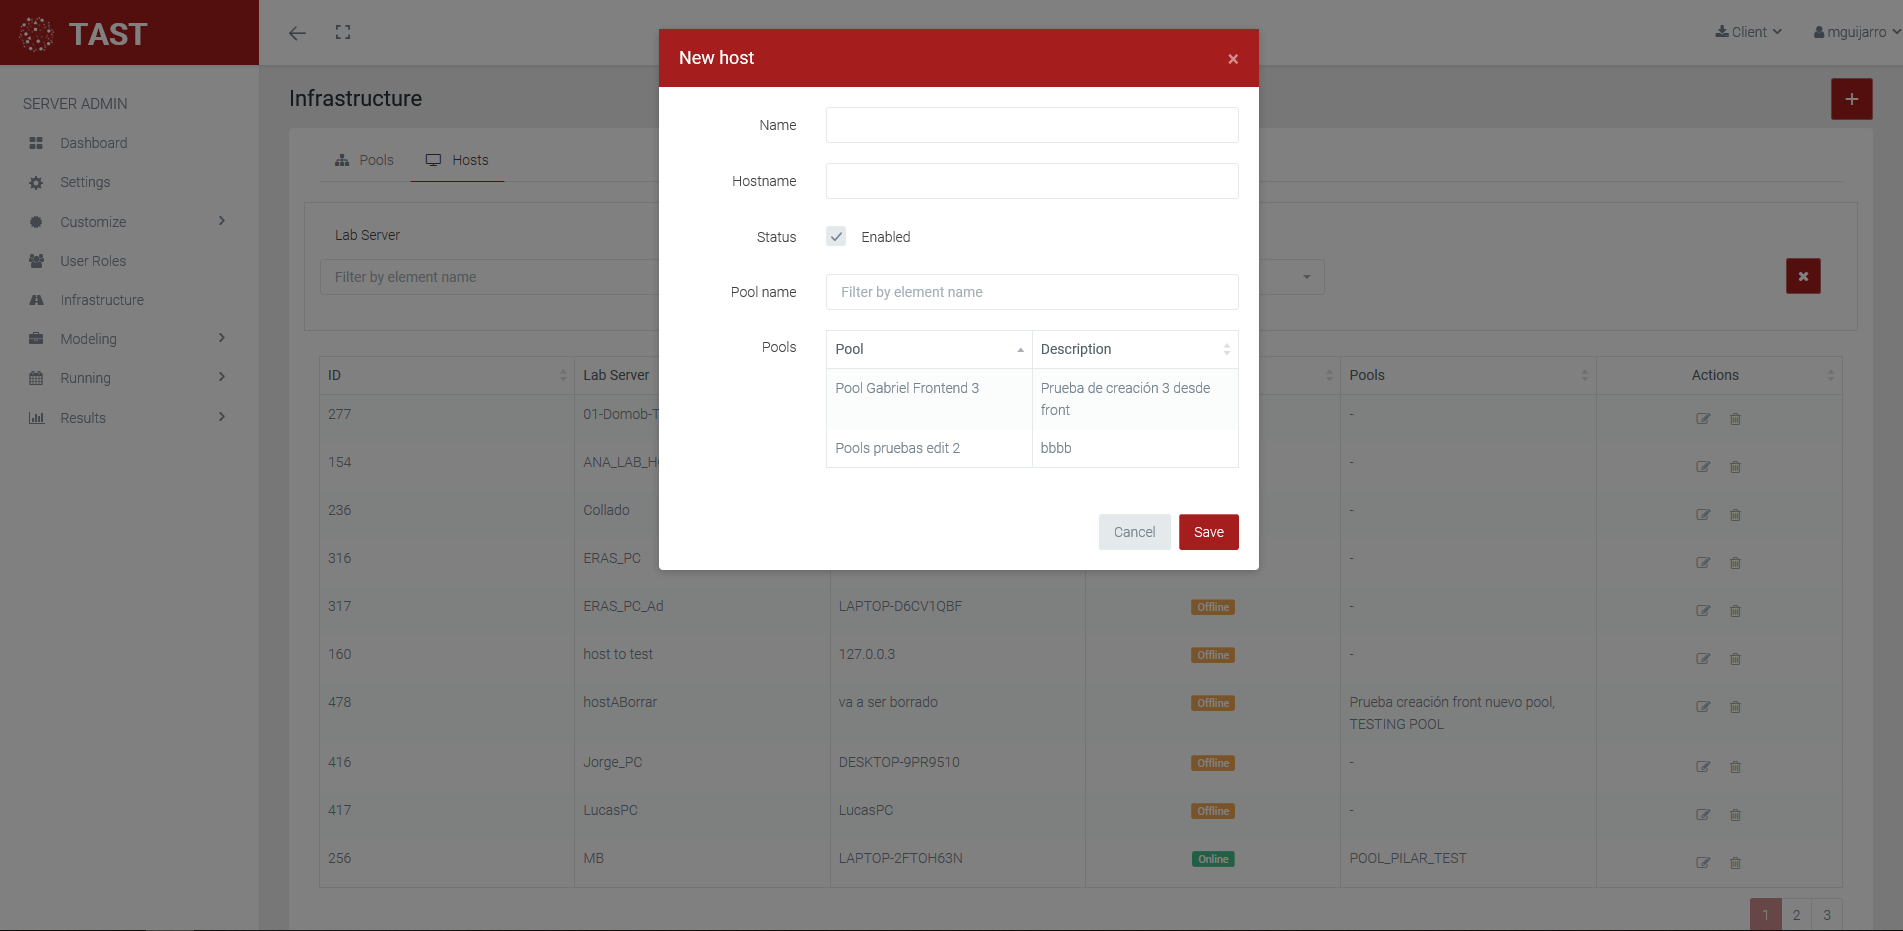Open the Dashboard sidebar item

click(93, 143)
